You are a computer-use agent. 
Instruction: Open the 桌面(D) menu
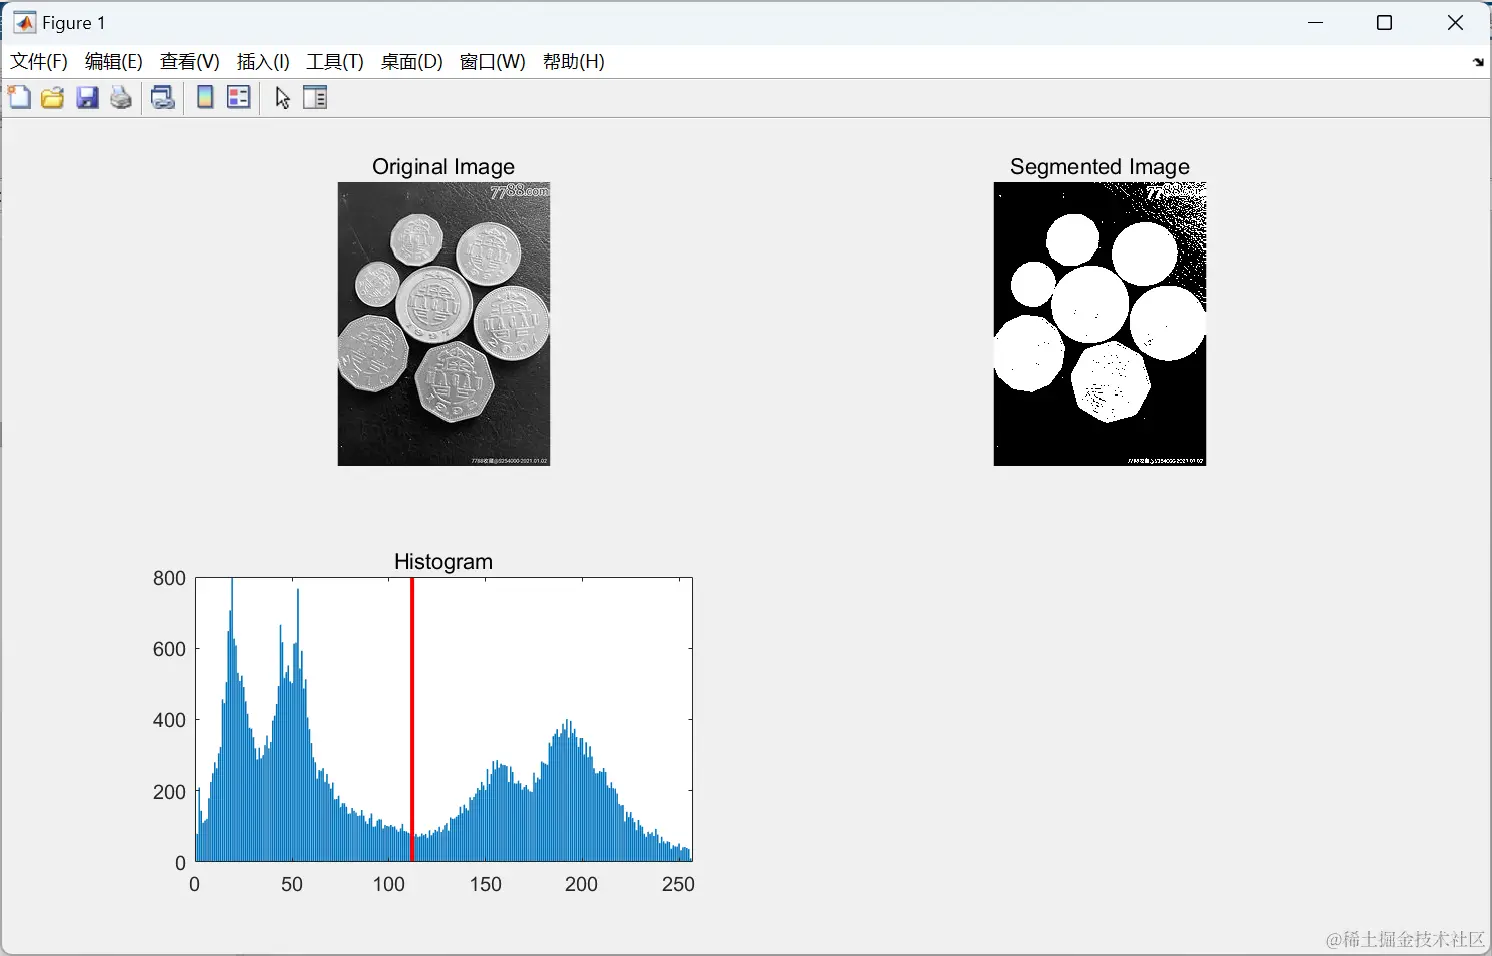(x=412, y=62)
